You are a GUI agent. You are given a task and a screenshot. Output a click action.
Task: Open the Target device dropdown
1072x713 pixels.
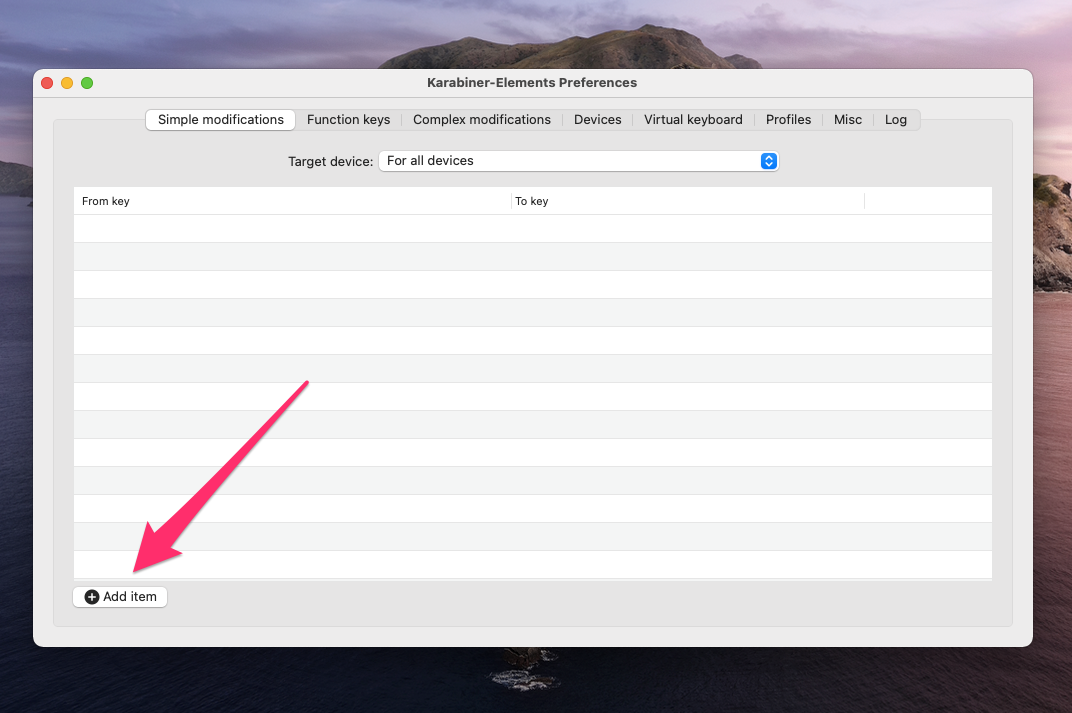578,161
